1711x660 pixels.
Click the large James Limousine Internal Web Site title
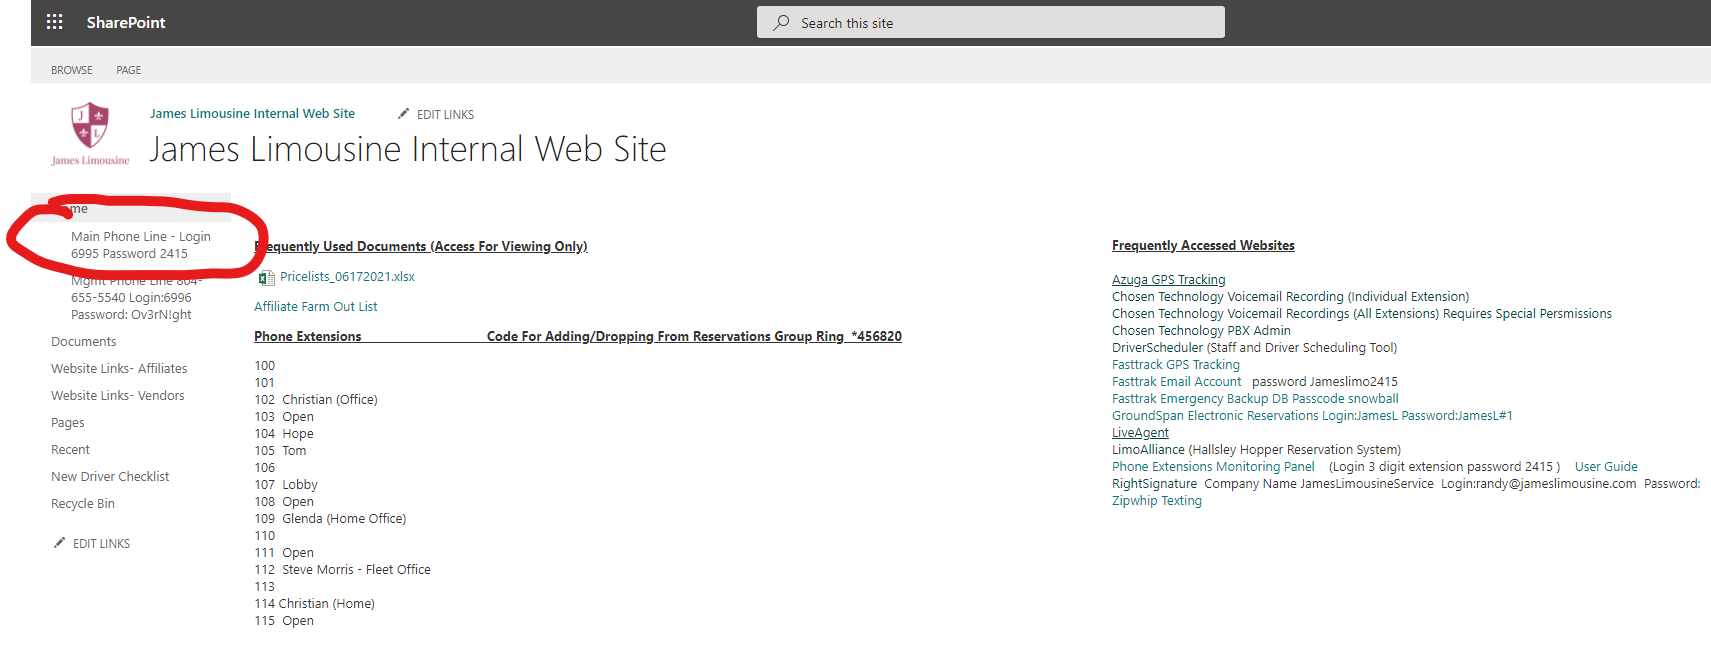coord(408,149)
